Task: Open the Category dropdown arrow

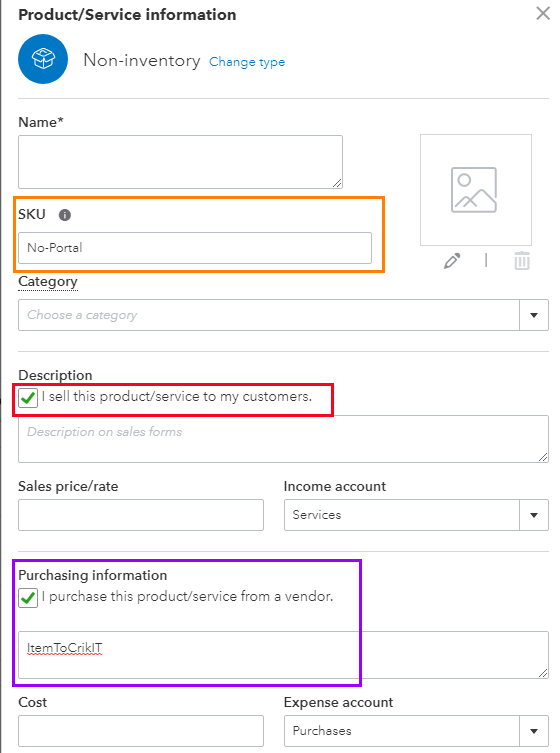Action: pyautogui.click(x=534, y=315)
